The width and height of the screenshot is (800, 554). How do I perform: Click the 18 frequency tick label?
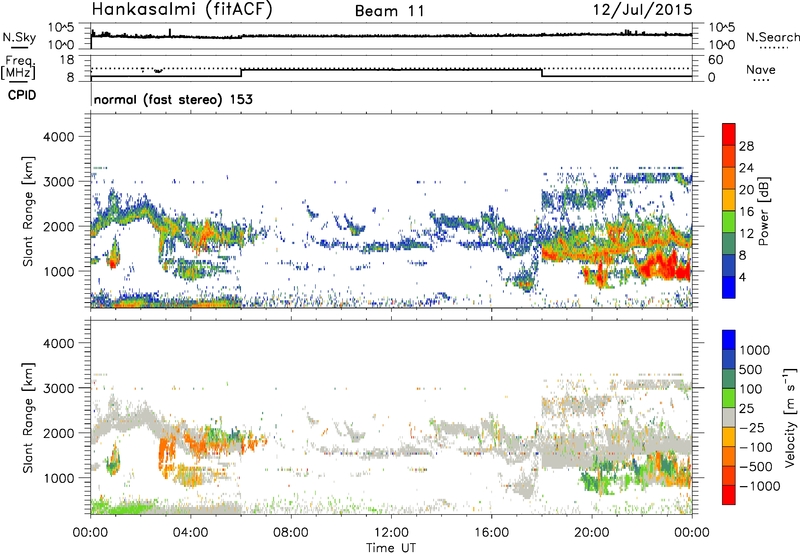(x=68, y=60)
